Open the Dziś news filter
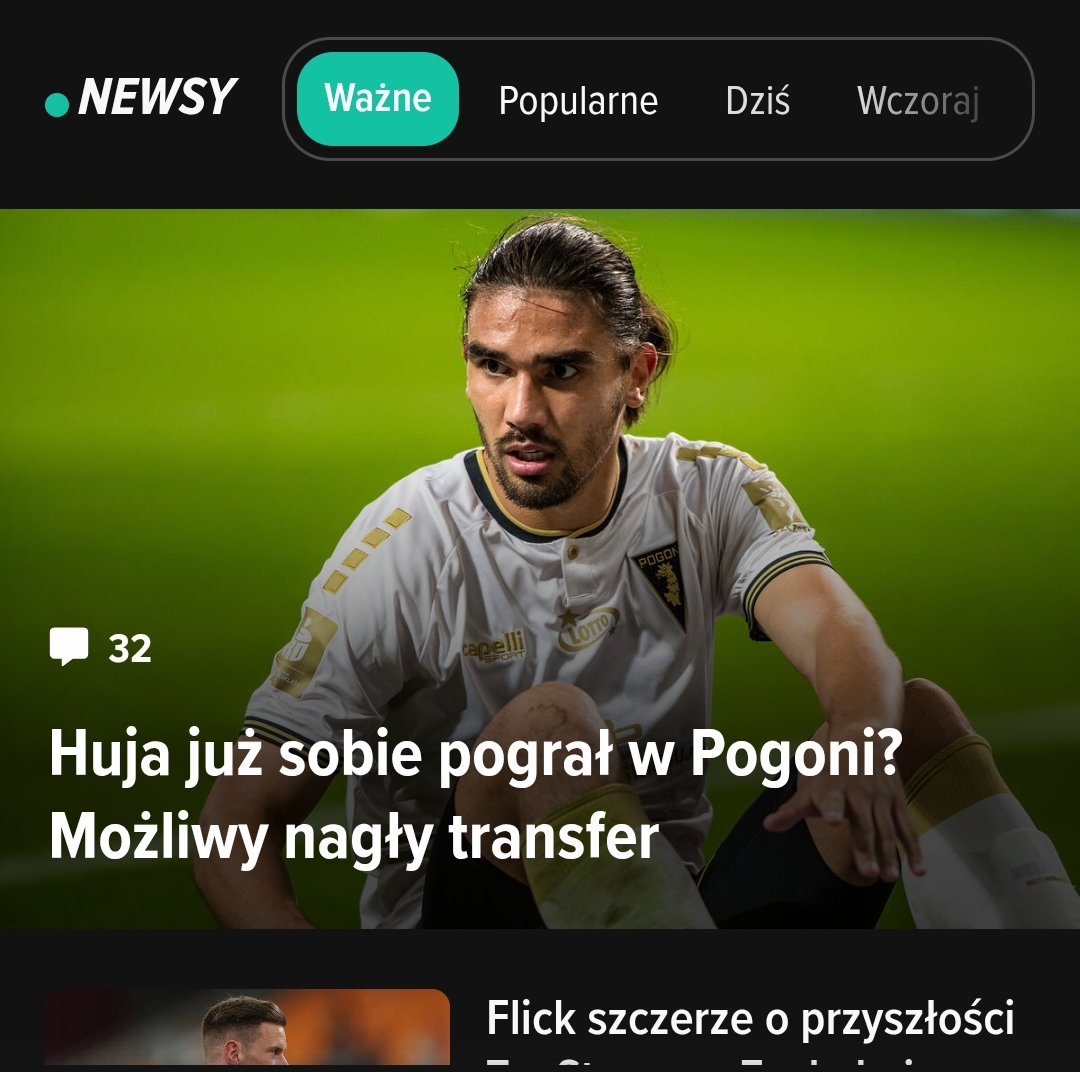Image resolution: width=1080 pixels, height=1072 pixels. (x=758, y=101)
